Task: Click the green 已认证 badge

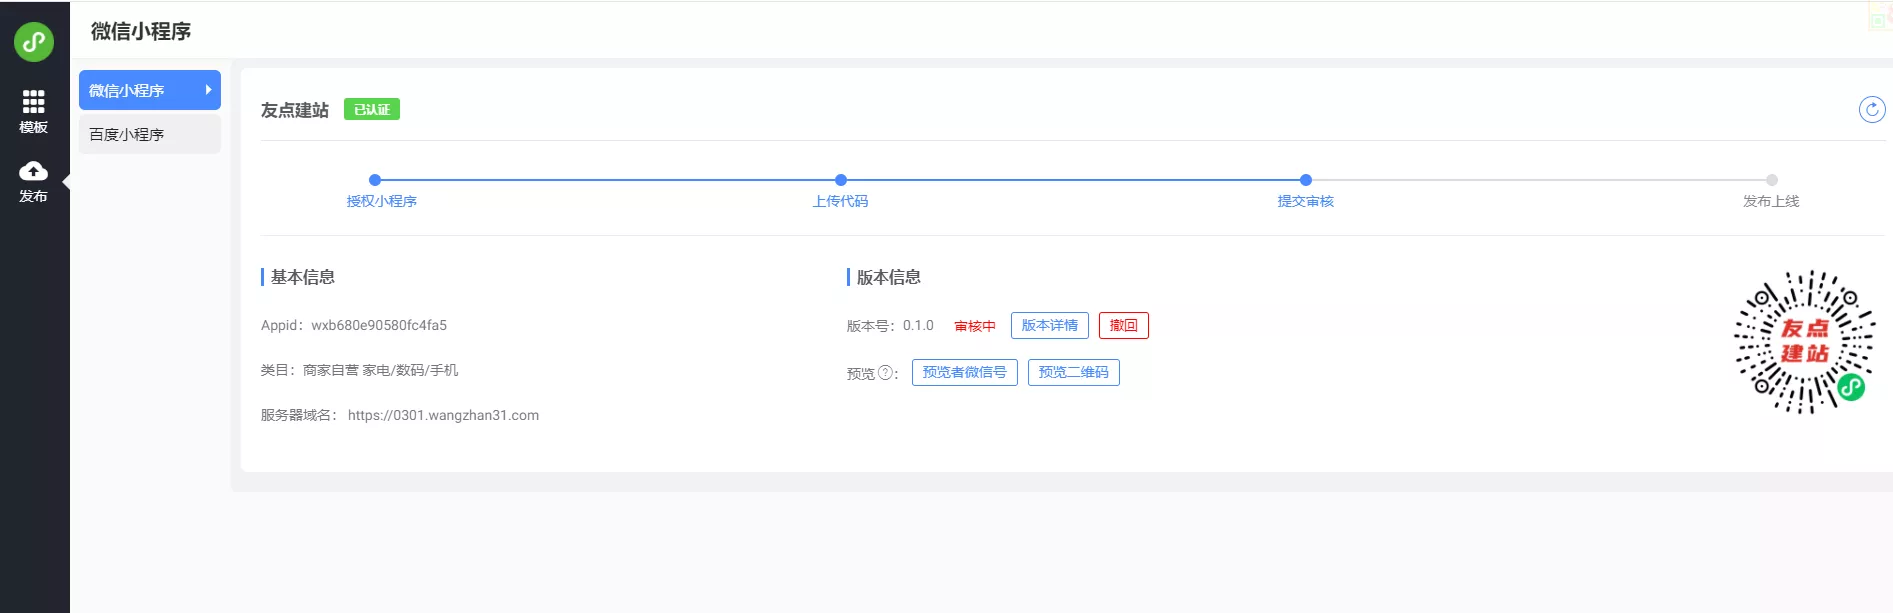Action: (x=371, y=109)
